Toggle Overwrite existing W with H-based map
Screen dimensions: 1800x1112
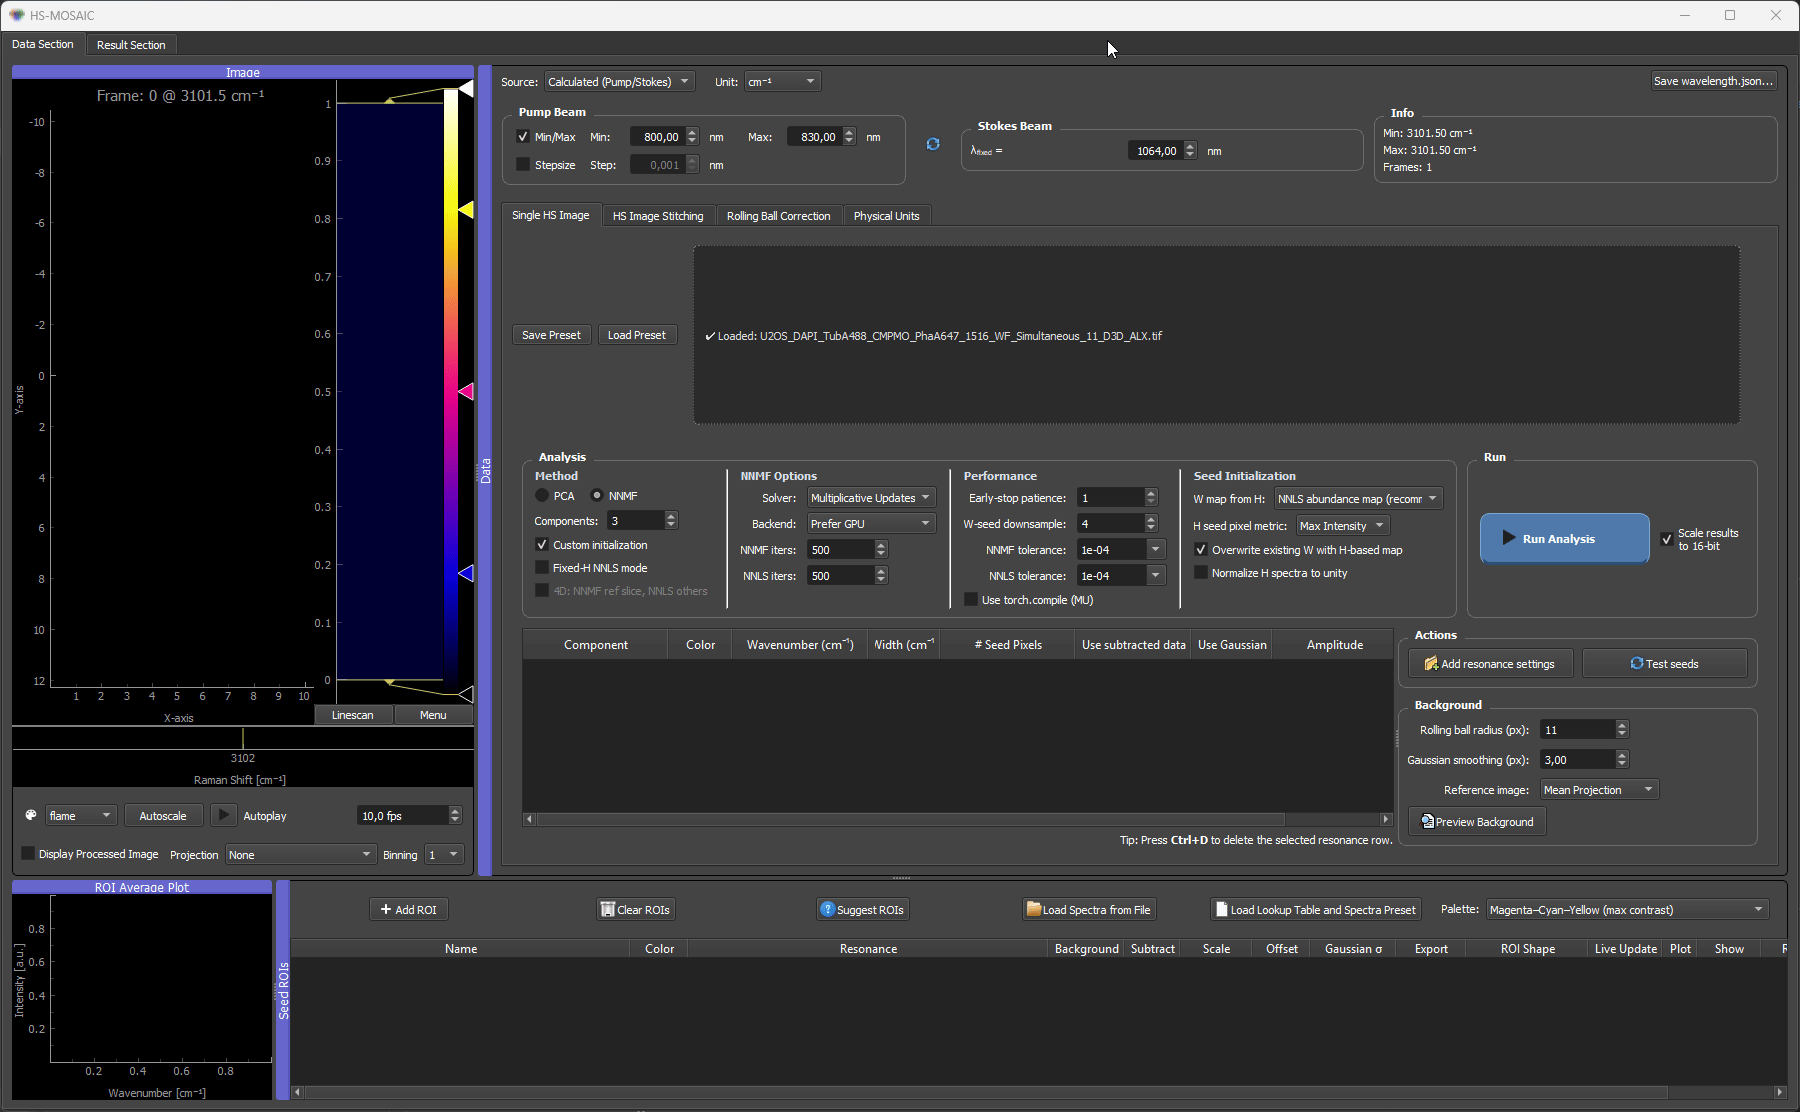1201,549
